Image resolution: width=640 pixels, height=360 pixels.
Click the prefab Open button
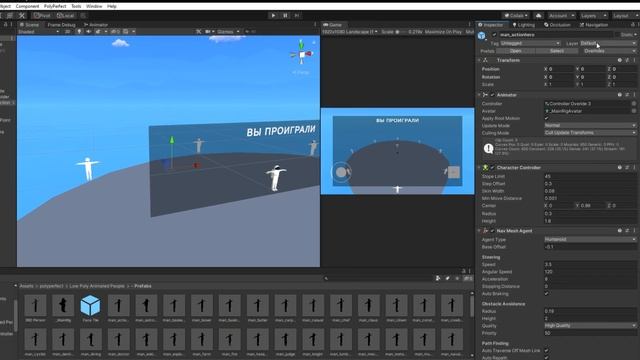(x=516, y=51)
